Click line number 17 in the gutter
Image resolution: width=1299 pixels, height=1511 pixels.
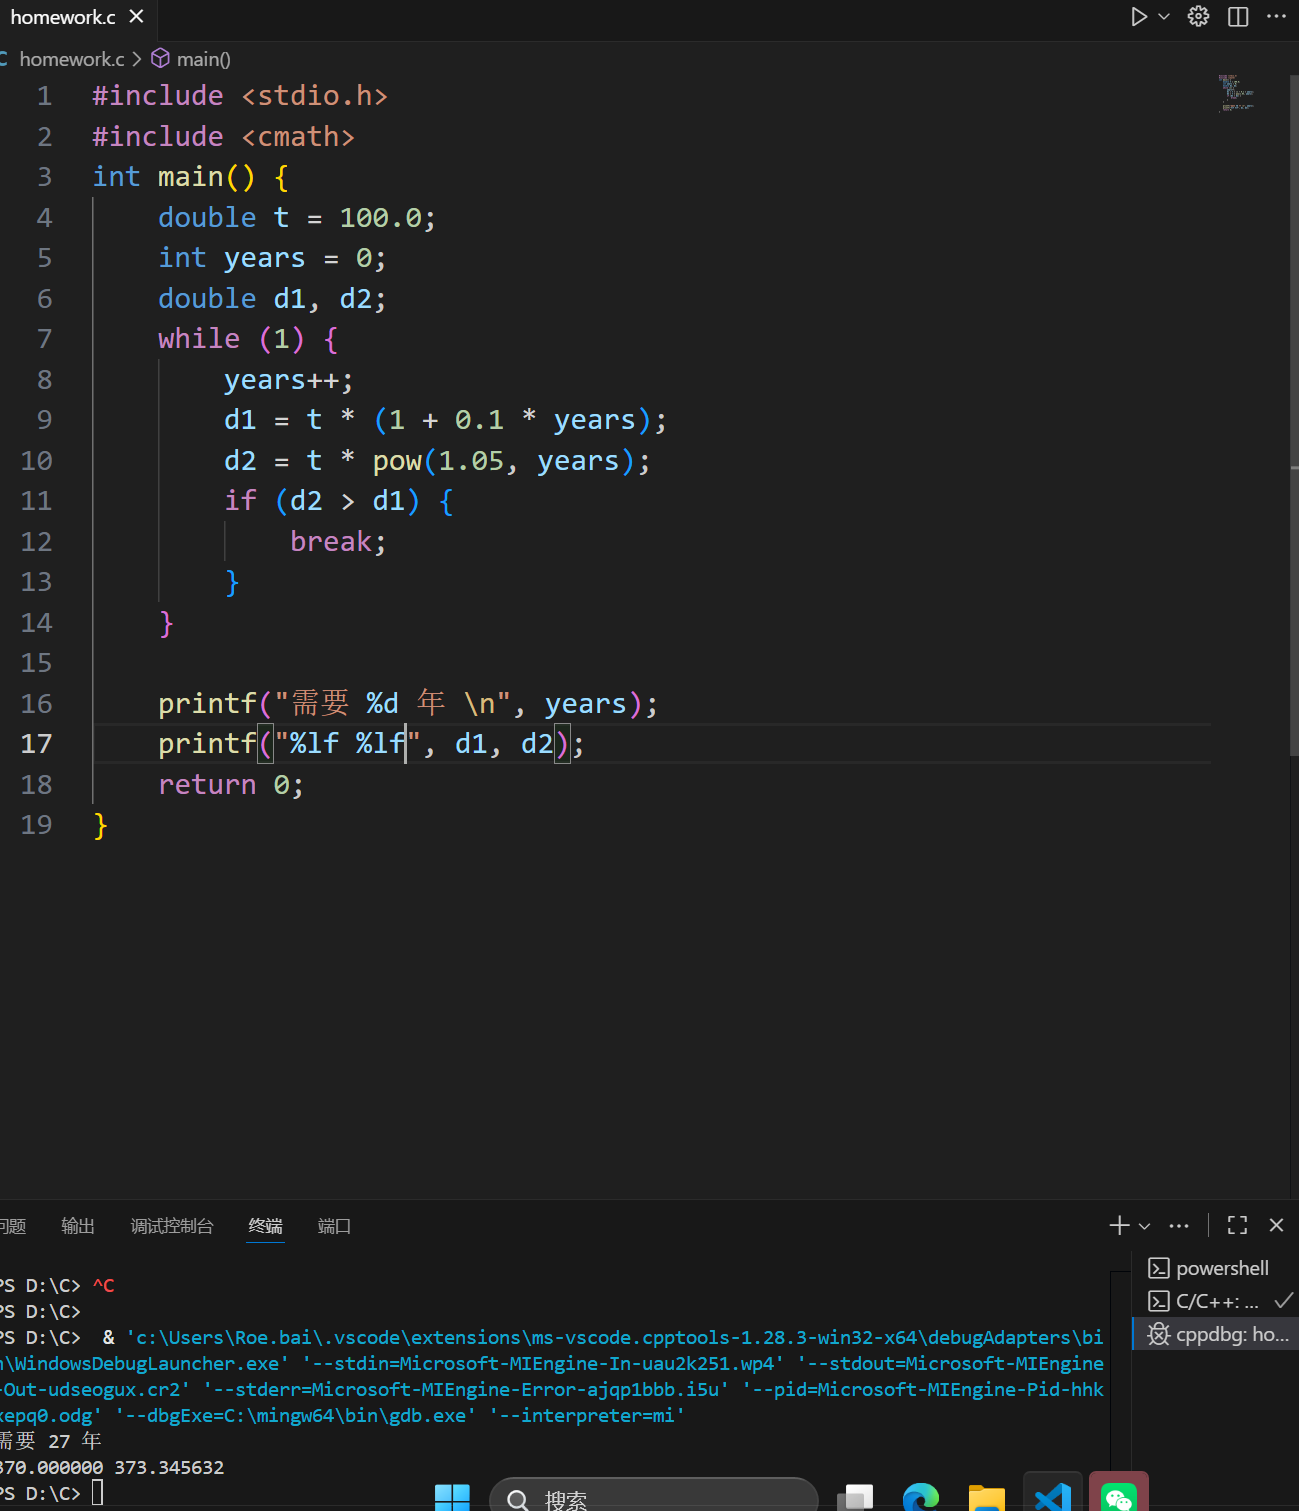point(36,743)
